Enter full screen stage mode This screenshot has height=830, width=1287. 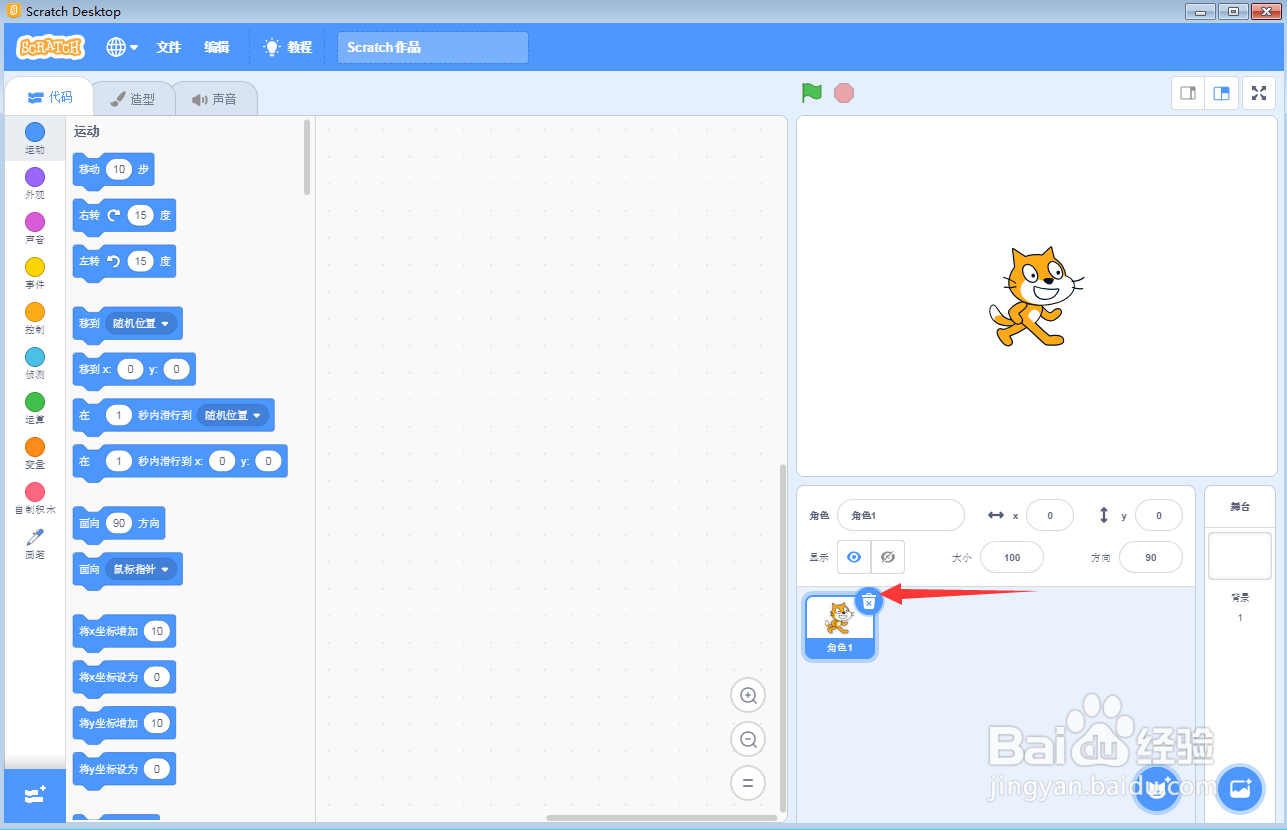point(1259,93)
